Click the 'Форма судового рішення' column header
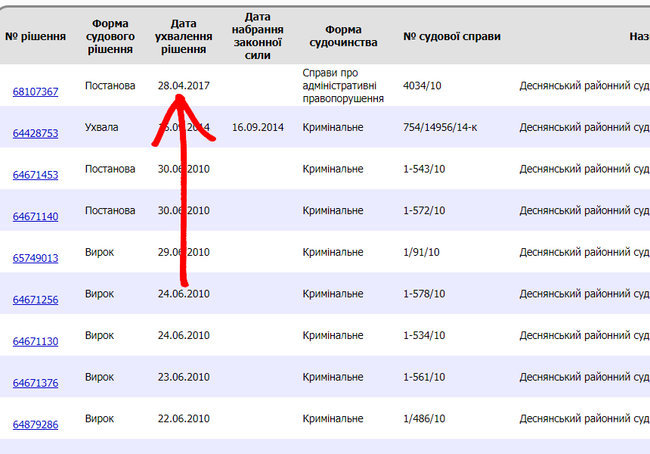 click(x=111, y=37)
